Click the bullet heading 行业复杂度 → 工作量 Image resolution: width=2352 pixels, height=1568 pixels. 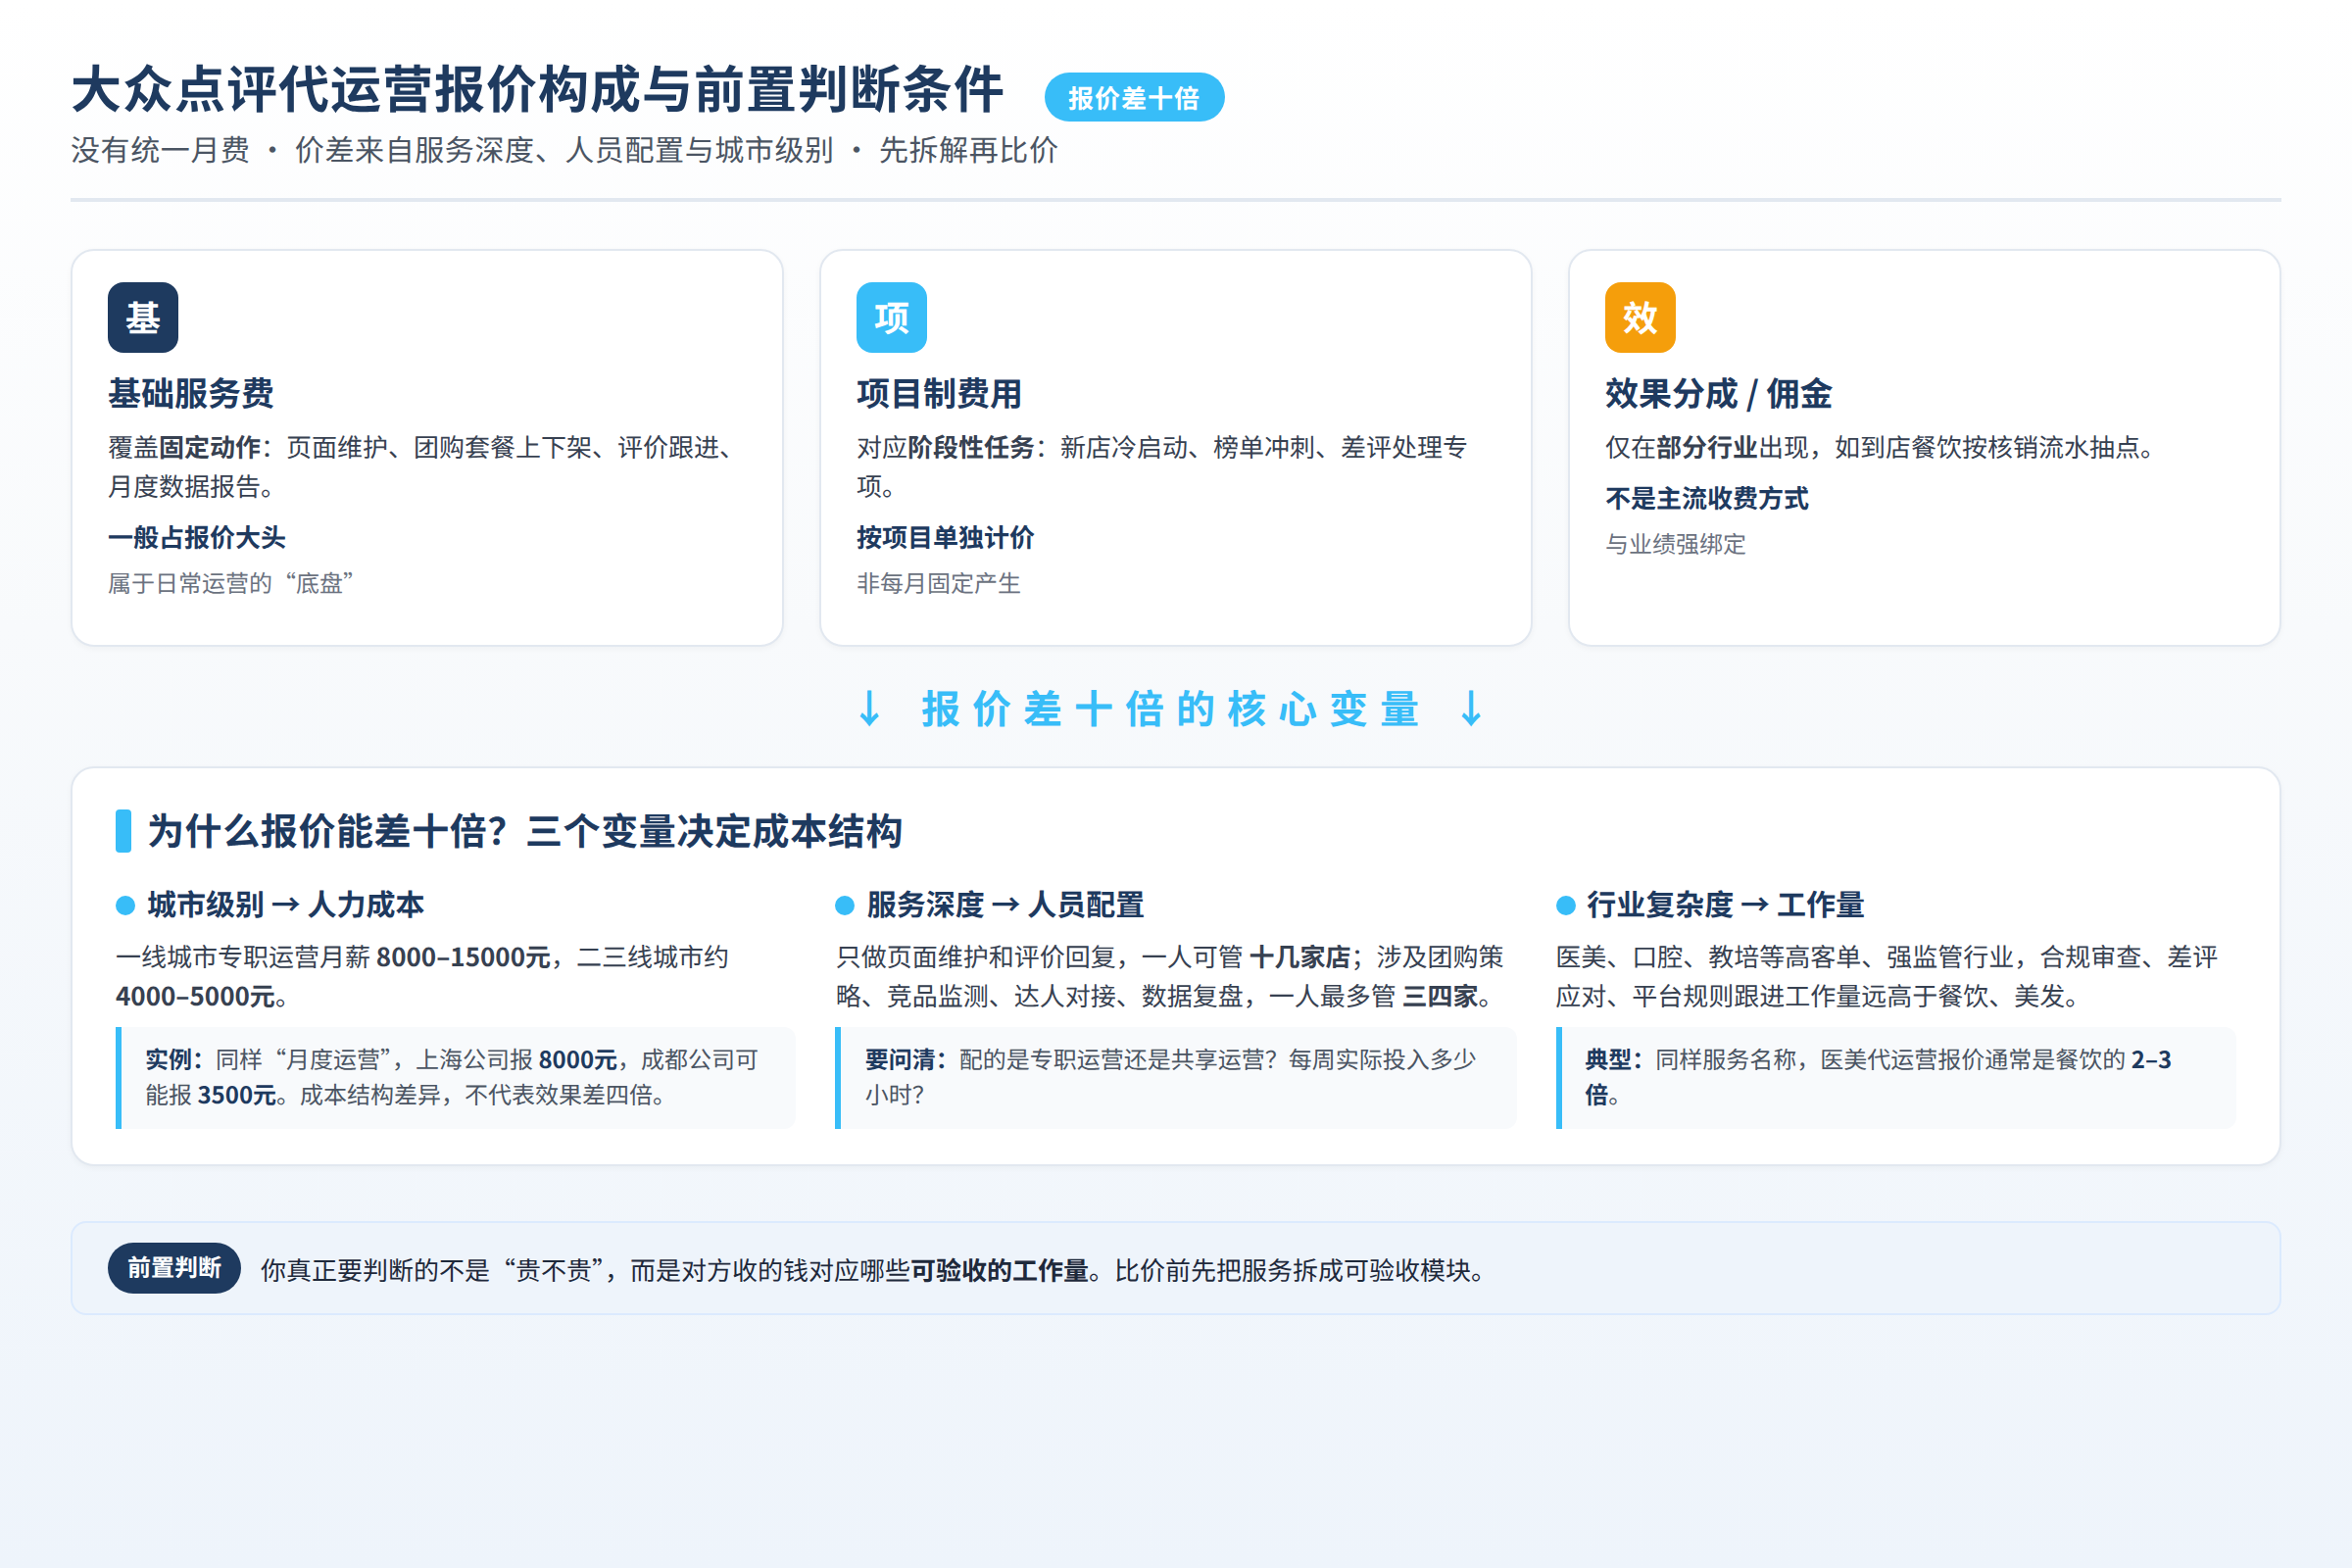tap(1725, 905)
